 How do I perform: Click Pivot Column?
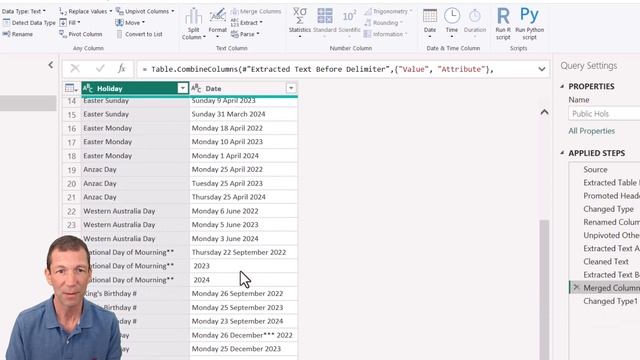pos(81,34)
